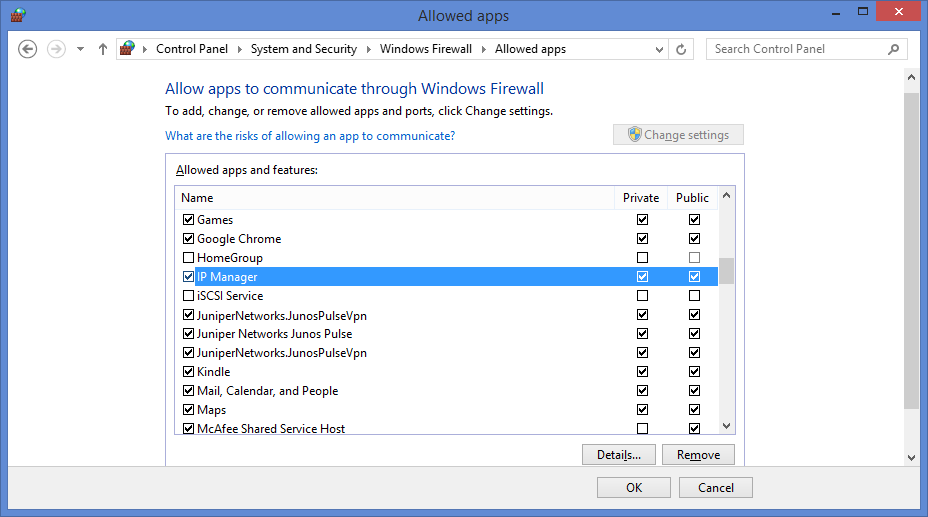Open the address bar history dropdown
The height and width of the screenshot is (517, 928).
click(659, 50)
